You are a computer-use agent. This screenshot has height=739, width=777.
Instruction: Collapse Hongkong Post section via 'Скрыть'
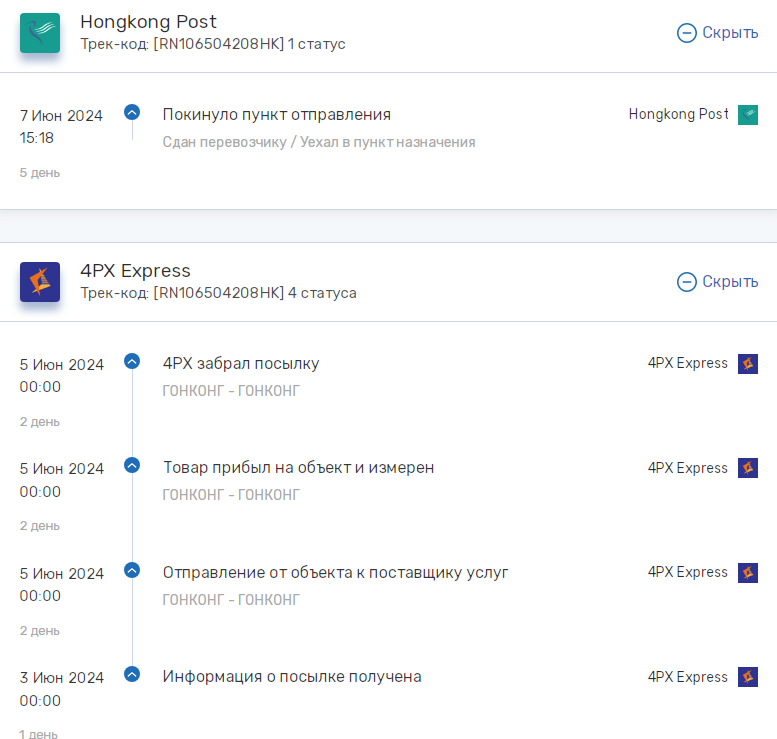[x=730, y=33]
